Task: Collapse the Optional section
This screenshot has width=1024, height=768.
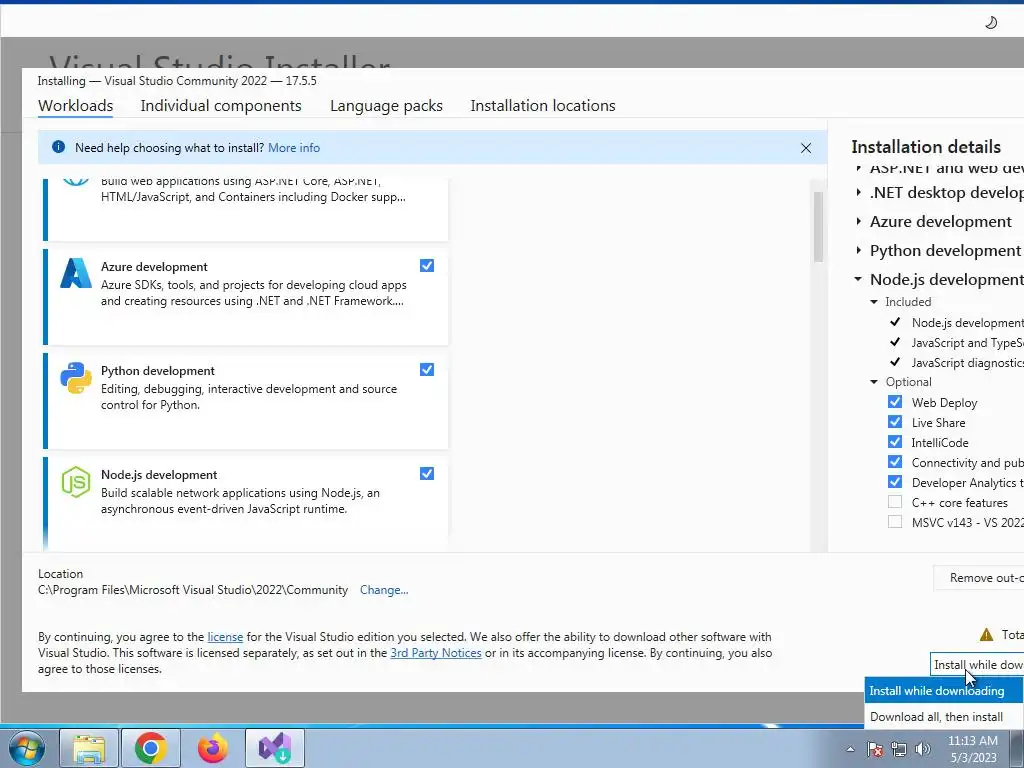Action: [874, 382]
